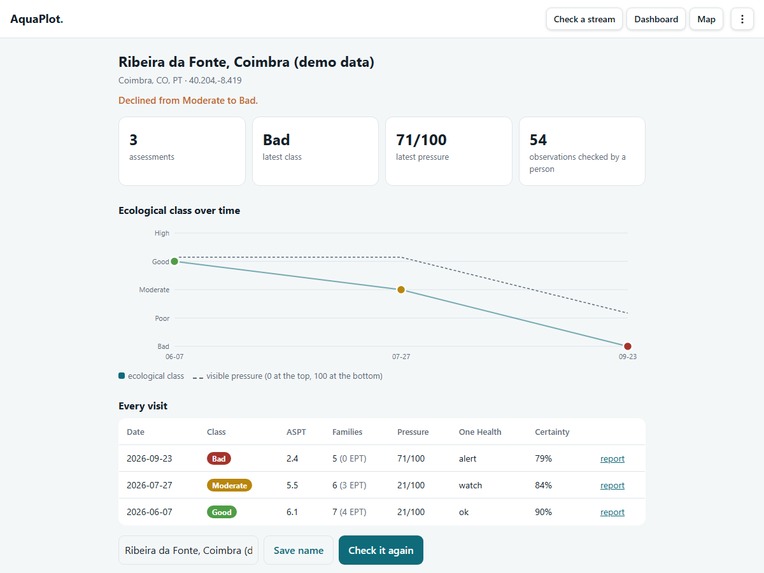Select the 3 assessments card

click(182, 151)
